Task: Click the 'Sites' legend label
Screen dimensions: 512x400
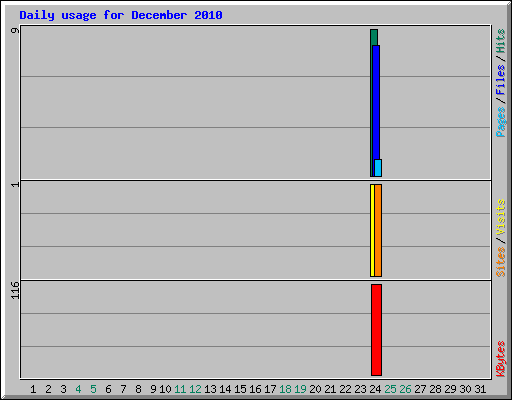Action: (500, 262)
